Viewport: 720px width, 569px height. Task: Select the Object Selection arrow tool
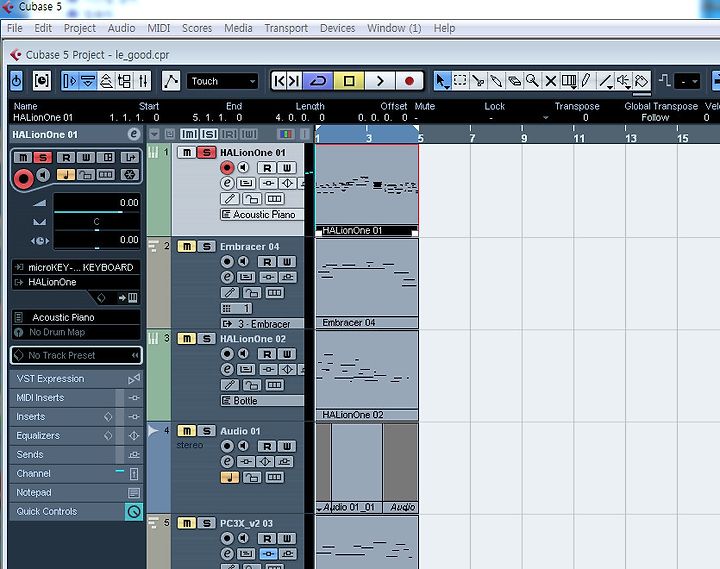pos(442,81)
